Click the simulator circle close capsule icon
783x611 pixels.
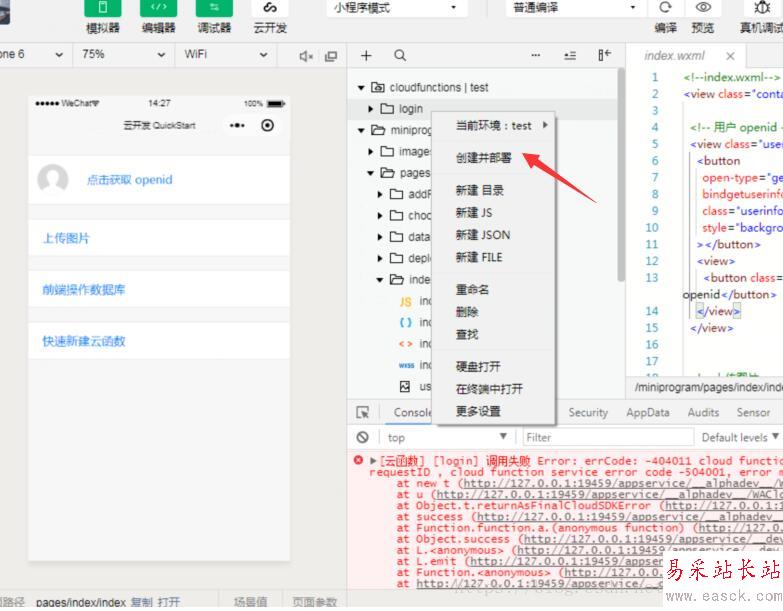268,125
